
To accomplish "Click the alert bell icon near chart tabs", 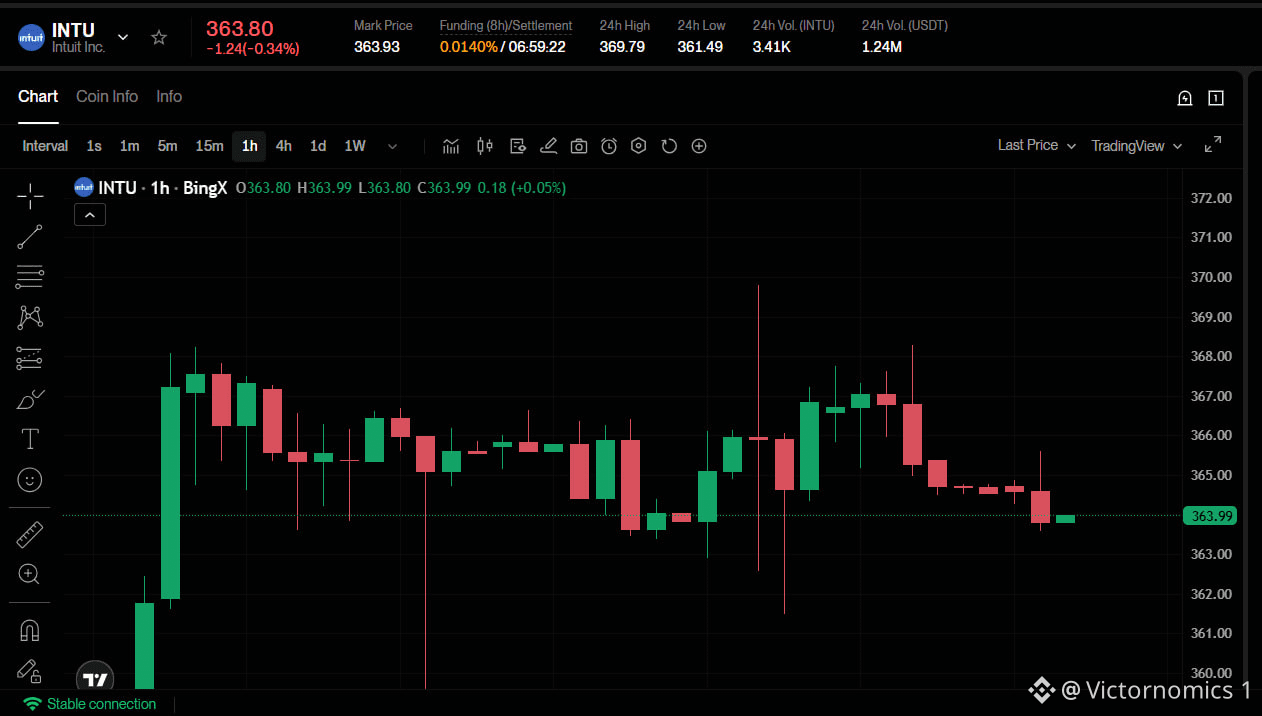I will 1185,97.
